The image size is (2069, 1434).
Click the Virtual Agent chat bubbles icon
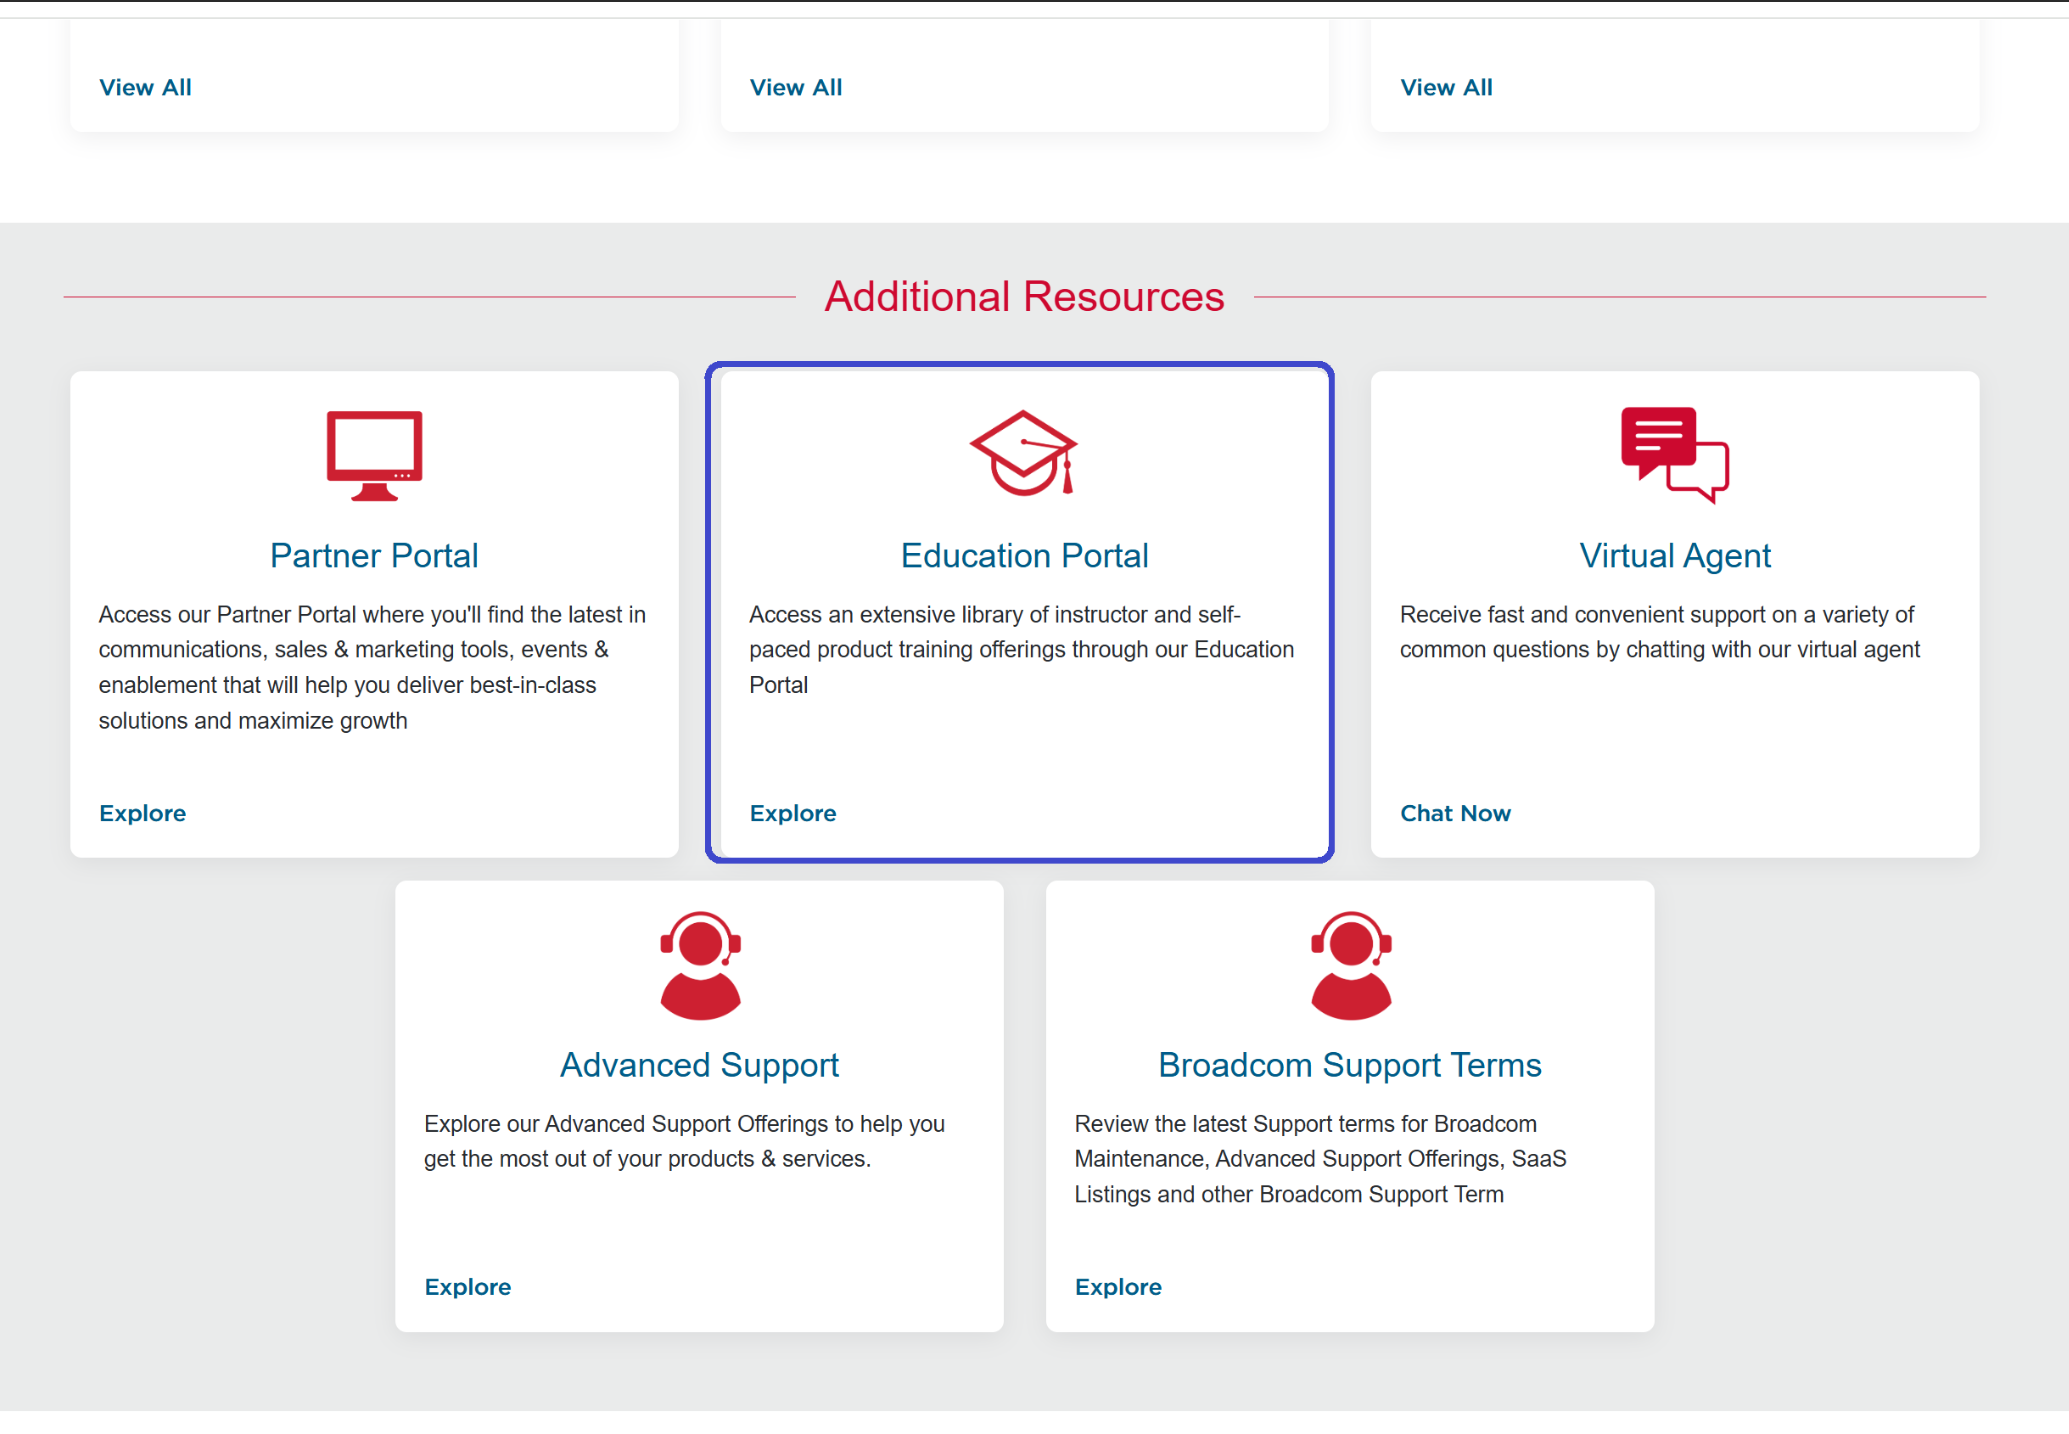(1674, 454)
